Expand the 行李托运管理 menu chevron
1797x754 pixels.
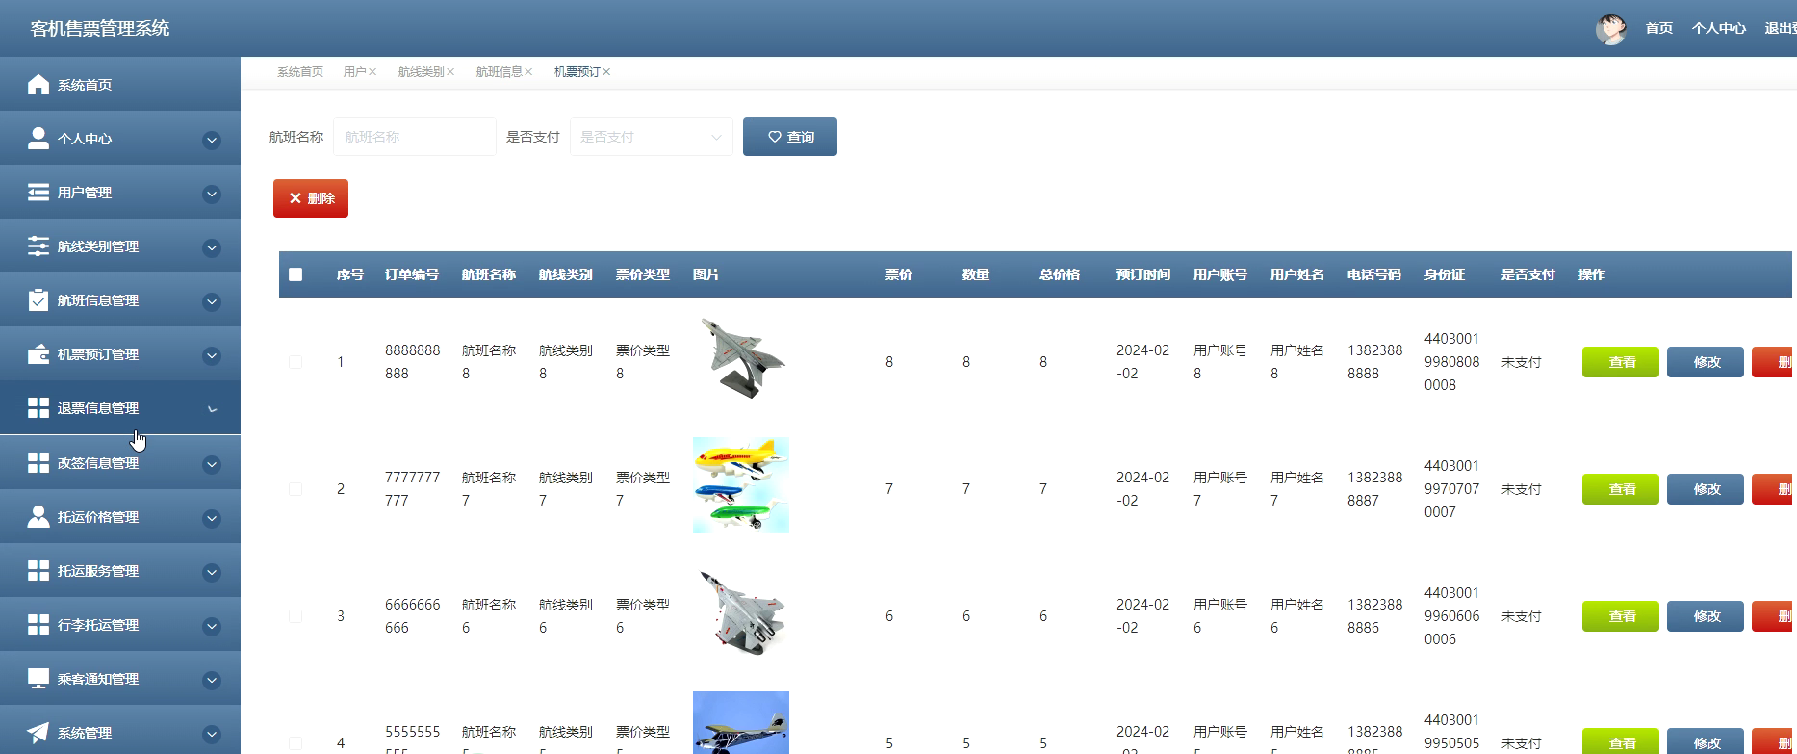coord(211,627)
